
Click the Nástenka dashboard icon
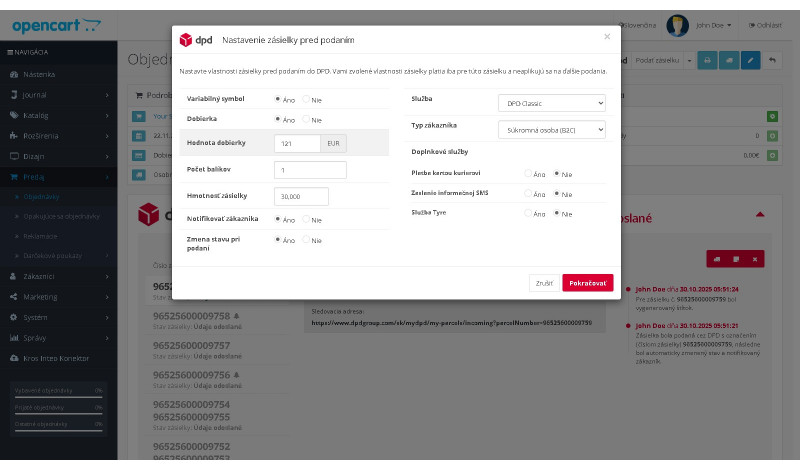click(14, 75)
